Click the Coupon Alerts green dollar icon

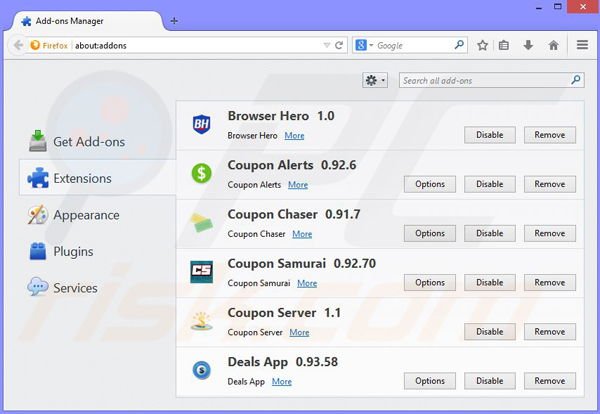tap(201, 173)
